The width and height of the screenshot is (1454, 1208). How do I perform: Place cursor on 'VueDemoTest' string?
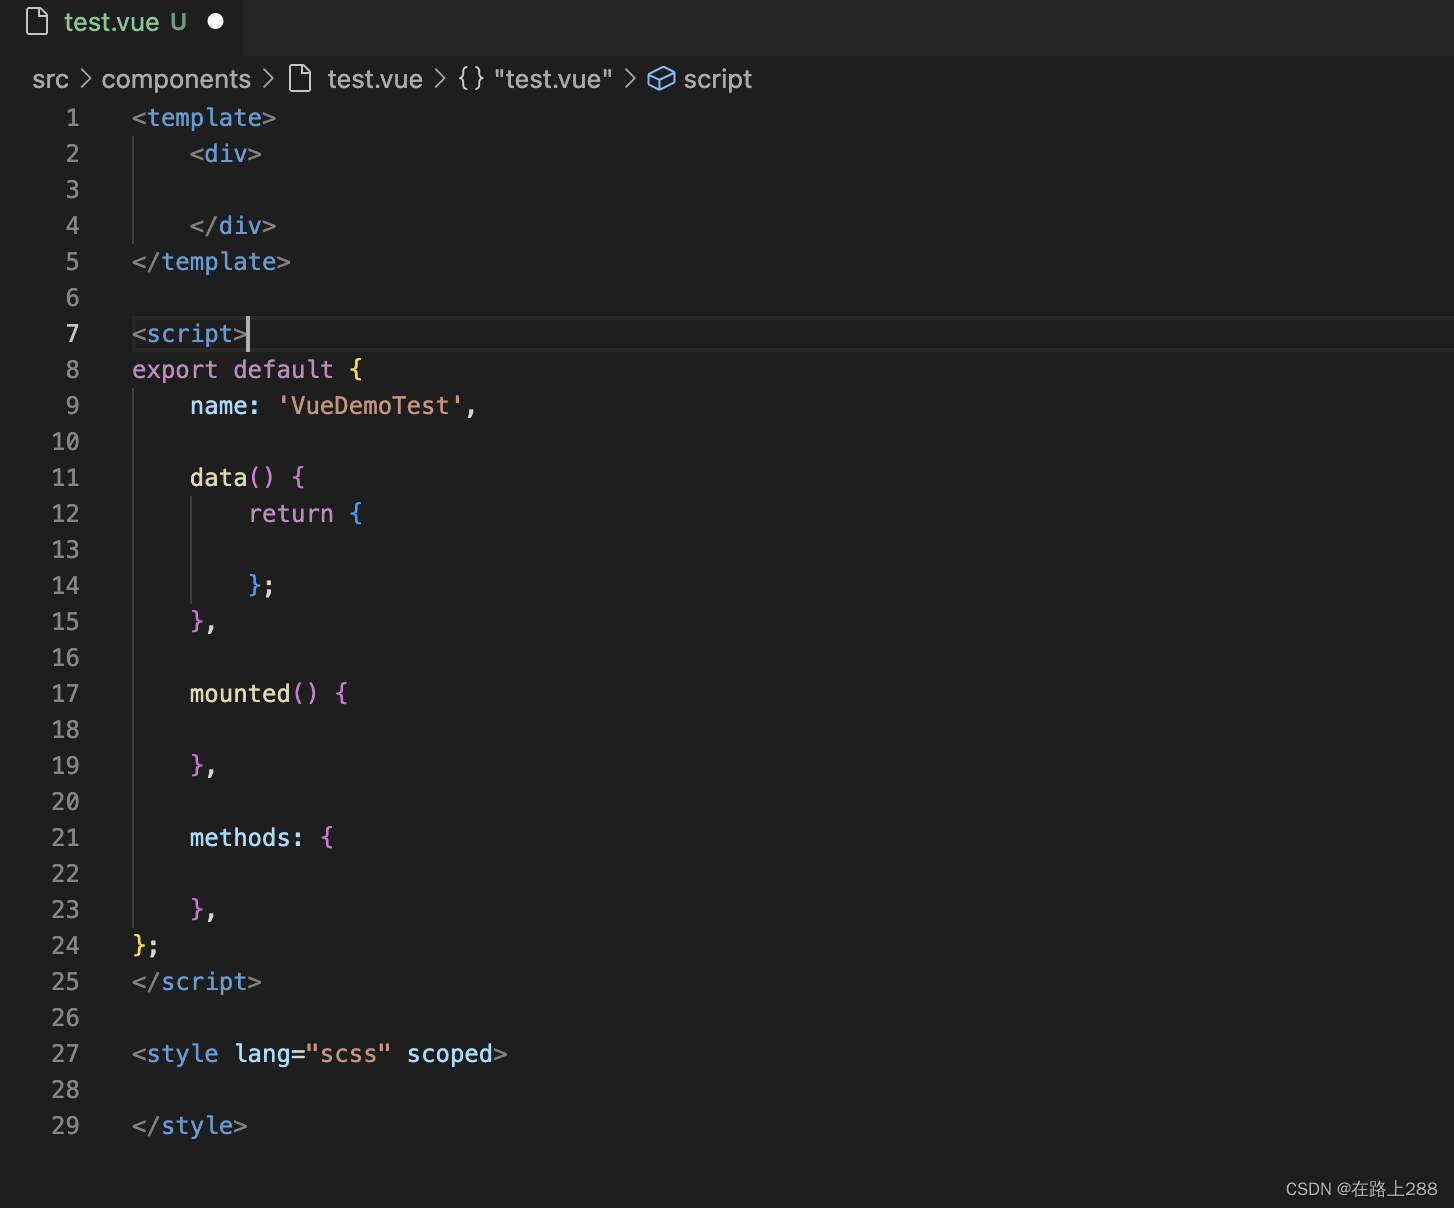point(370,406)
